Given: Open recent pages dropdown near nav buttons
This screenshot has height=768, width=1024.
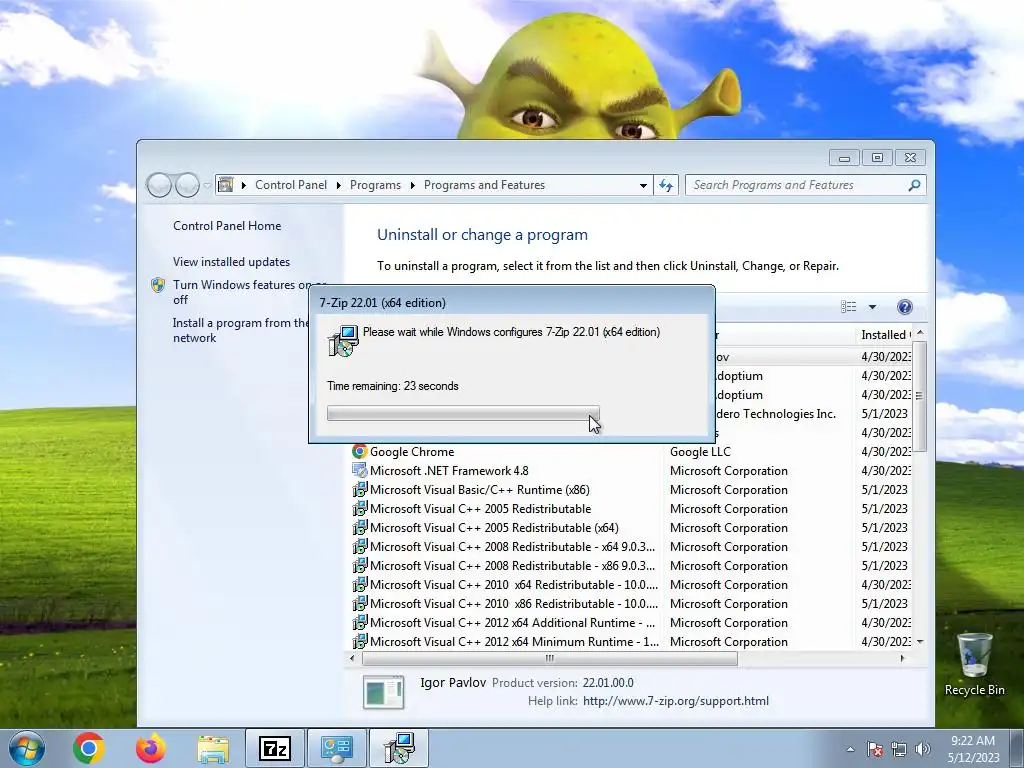Looking at the screenshot, I should [x=207, y=185].
